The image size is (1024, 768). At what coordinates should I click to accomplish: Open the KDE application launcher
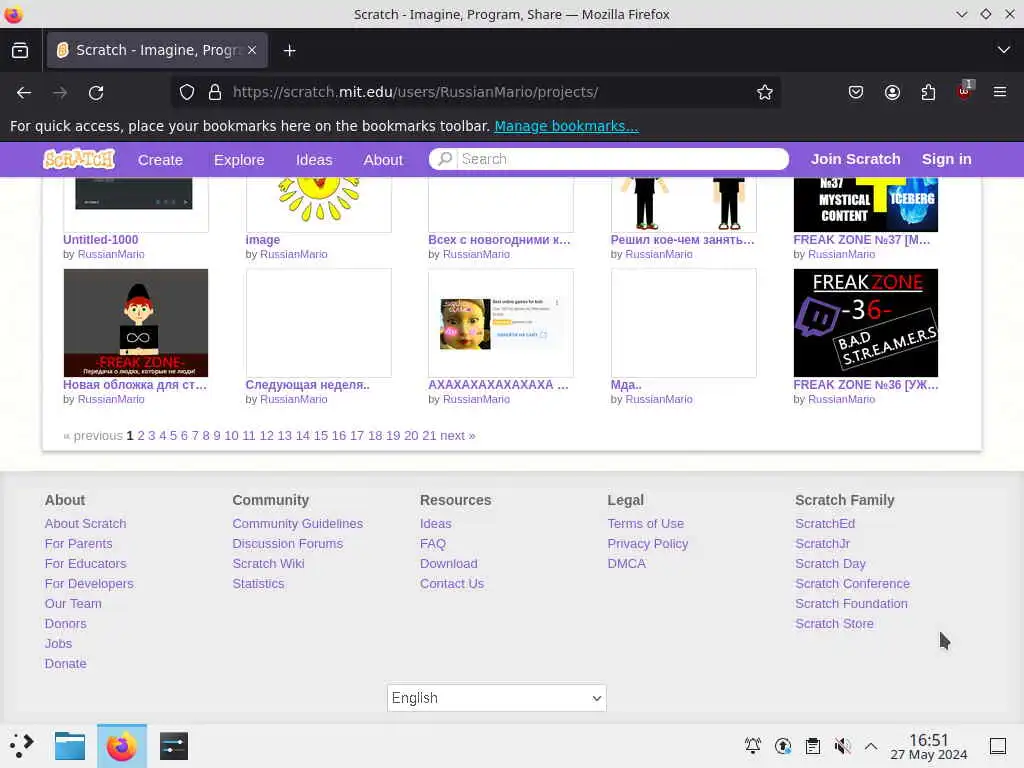(x=22, y=746)
